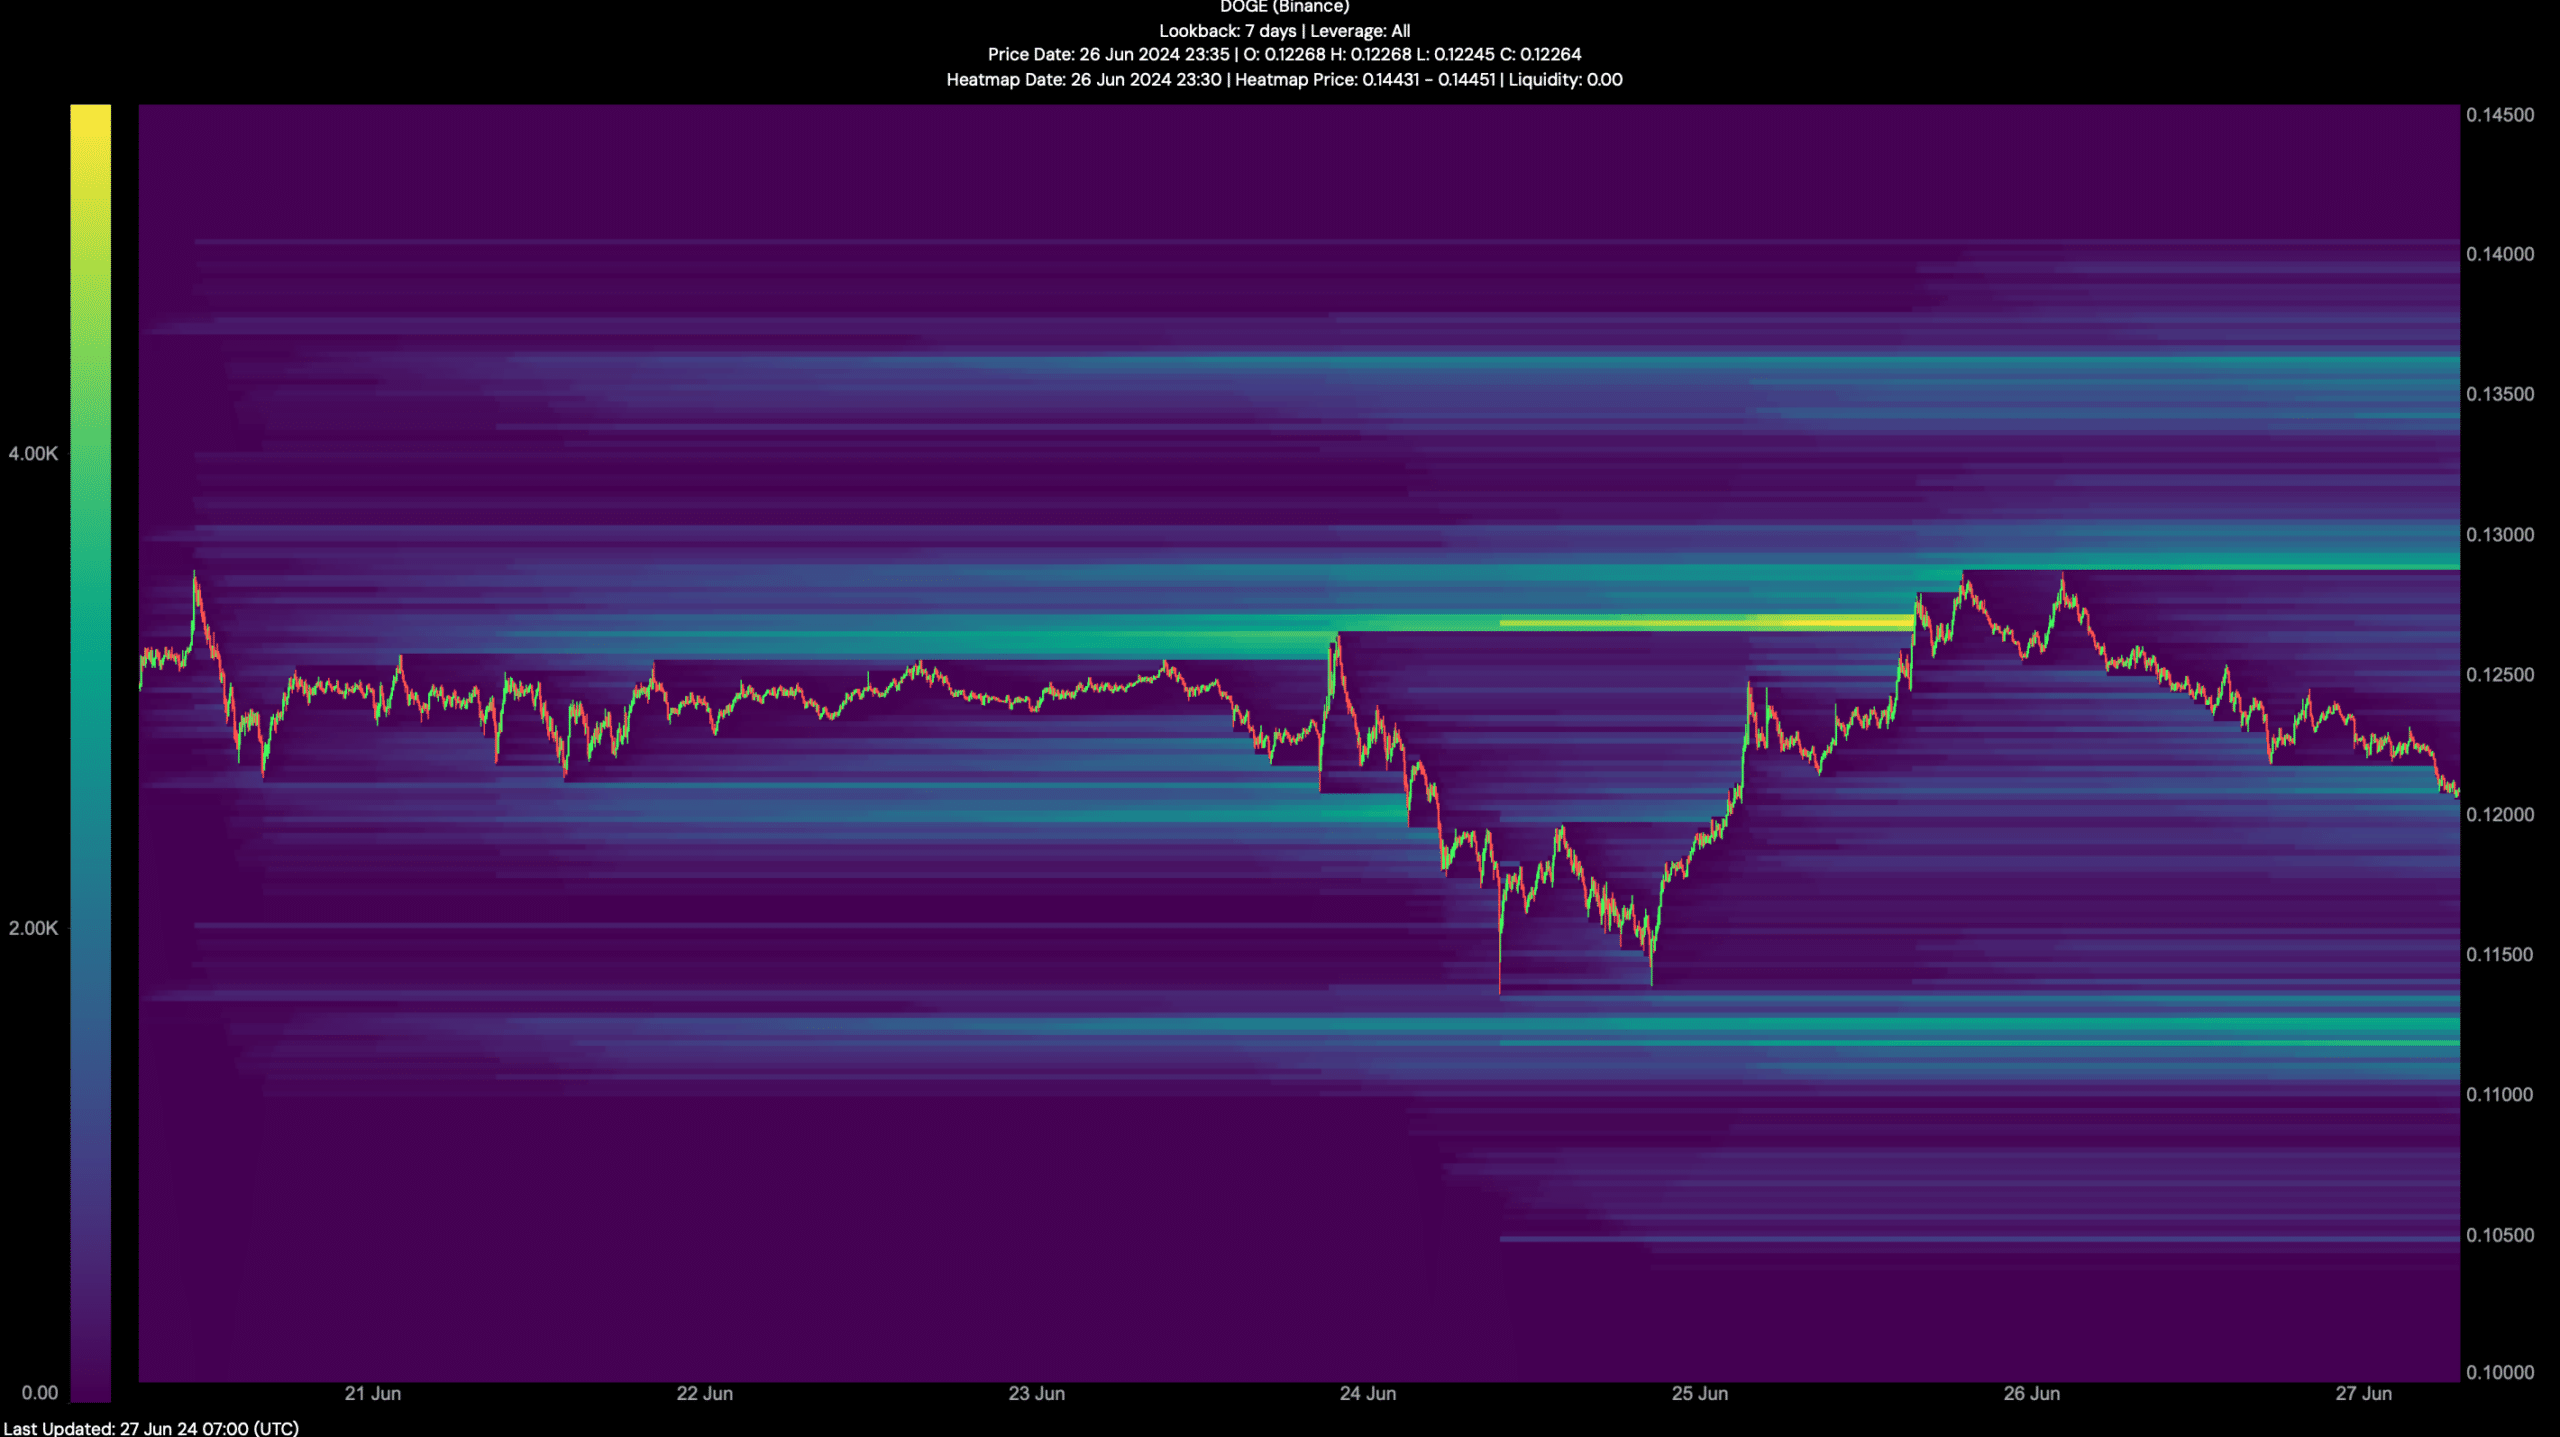Click the 23 Jun date axis label

[1037, 1394]
